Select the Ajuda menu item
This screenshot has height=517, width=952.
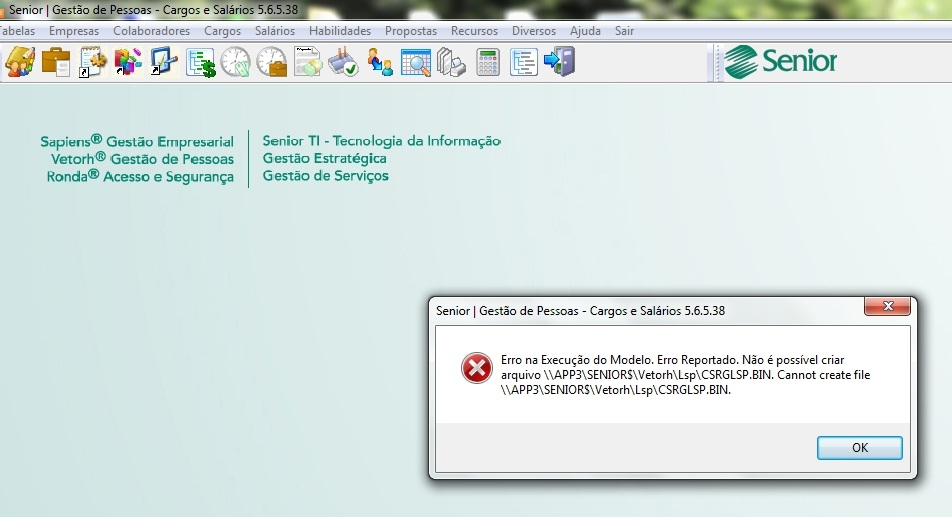(x=585, y=31)
